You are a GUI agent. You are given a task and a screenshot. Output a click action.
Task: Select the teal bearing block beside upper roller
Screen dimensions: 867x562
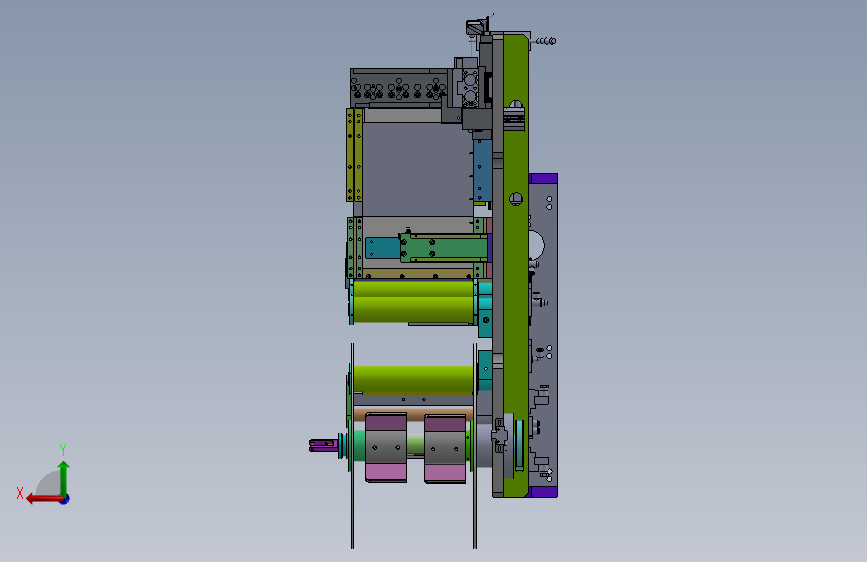click(x=485, y=309)
